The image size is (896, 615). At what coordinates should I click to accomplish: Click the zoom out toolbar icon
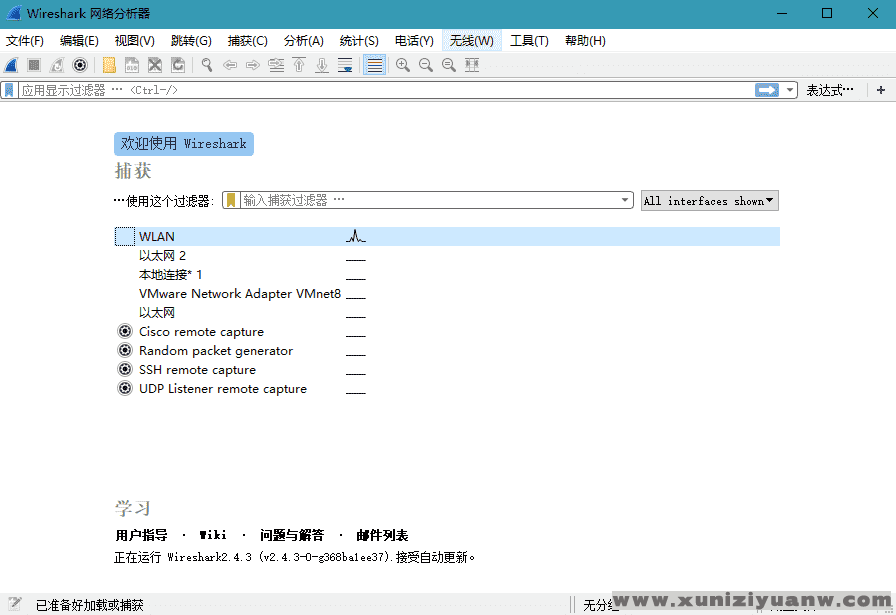[x=426, y=65]
